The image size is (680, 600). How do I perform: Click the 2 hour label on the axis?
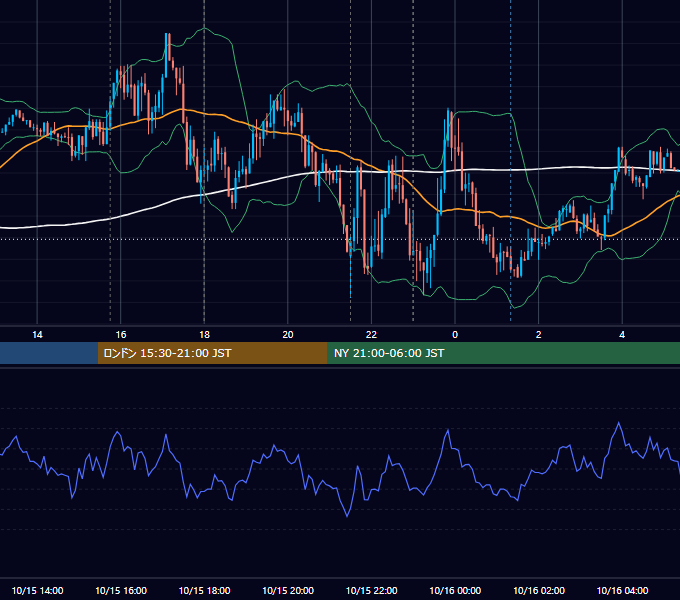tap(539, 335)
